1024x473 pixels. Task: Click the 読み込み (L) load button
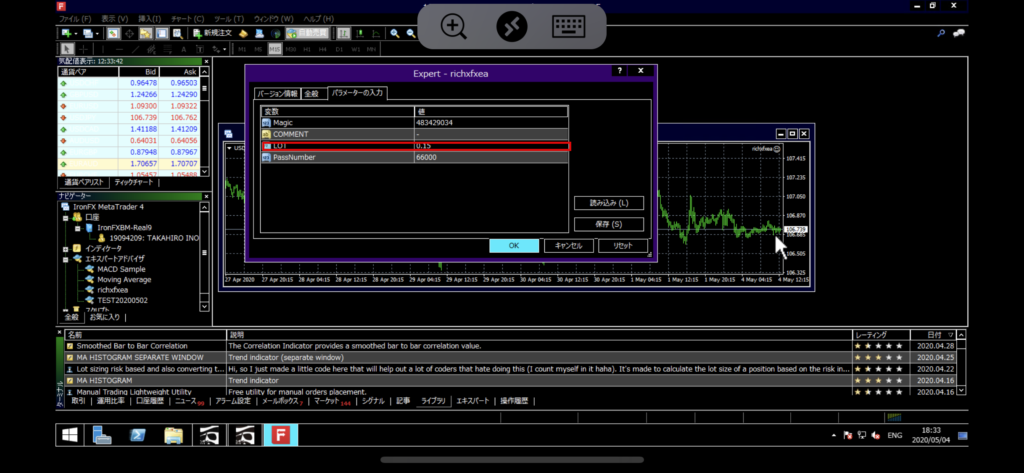click(x=608, y=203)
